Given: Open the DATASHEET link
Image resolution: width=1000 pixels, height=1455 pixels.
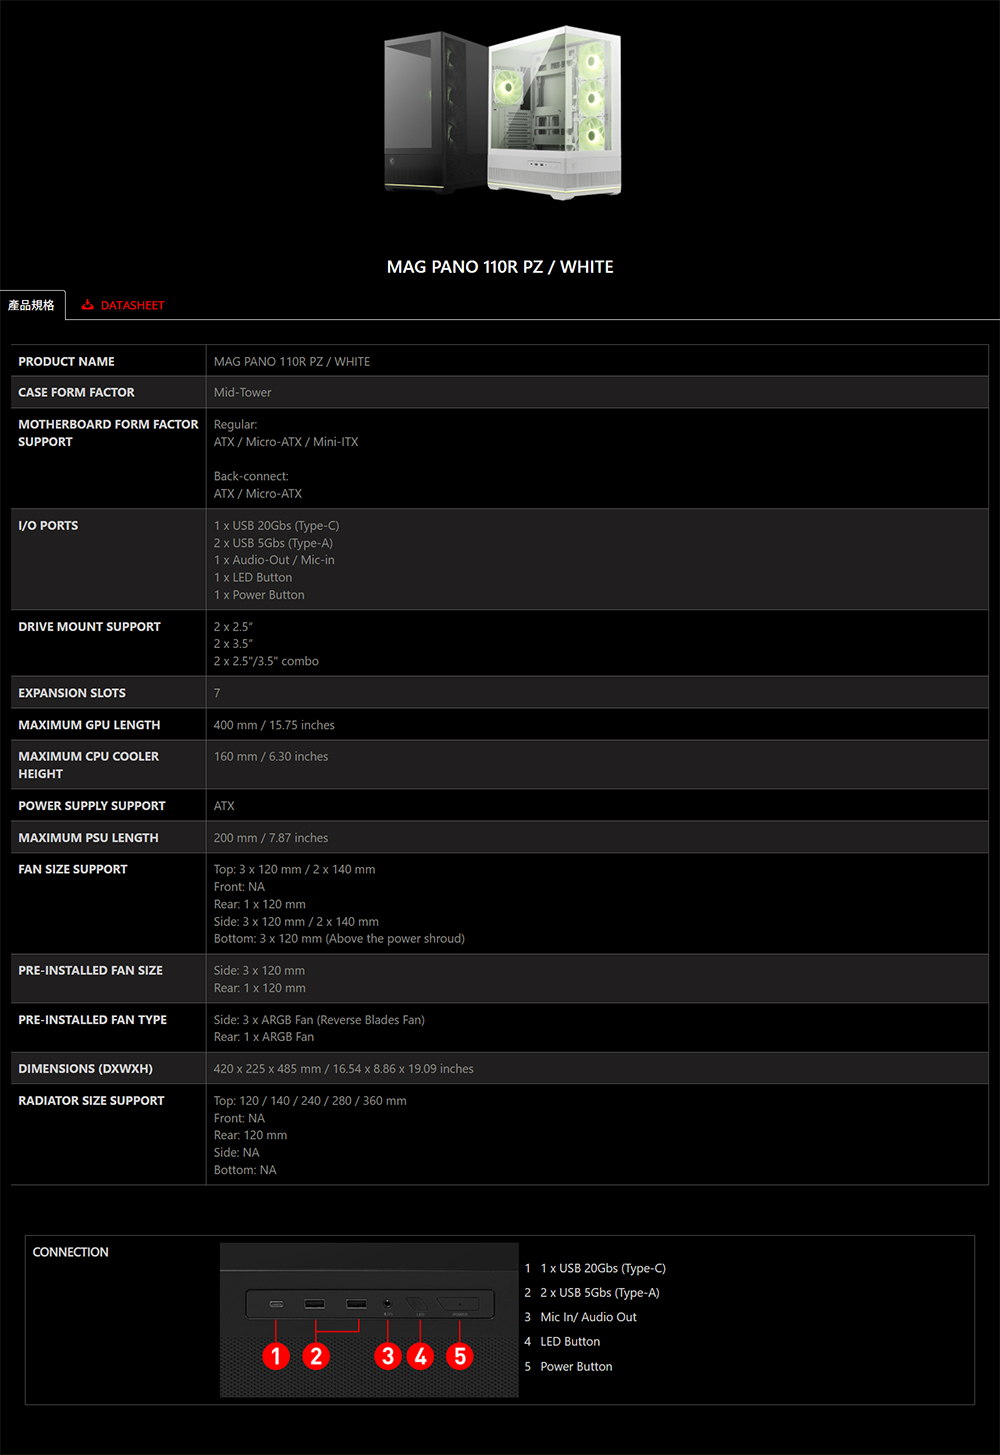Looking at the screenshot, I should pyautogui.click(x=132, y=305).
